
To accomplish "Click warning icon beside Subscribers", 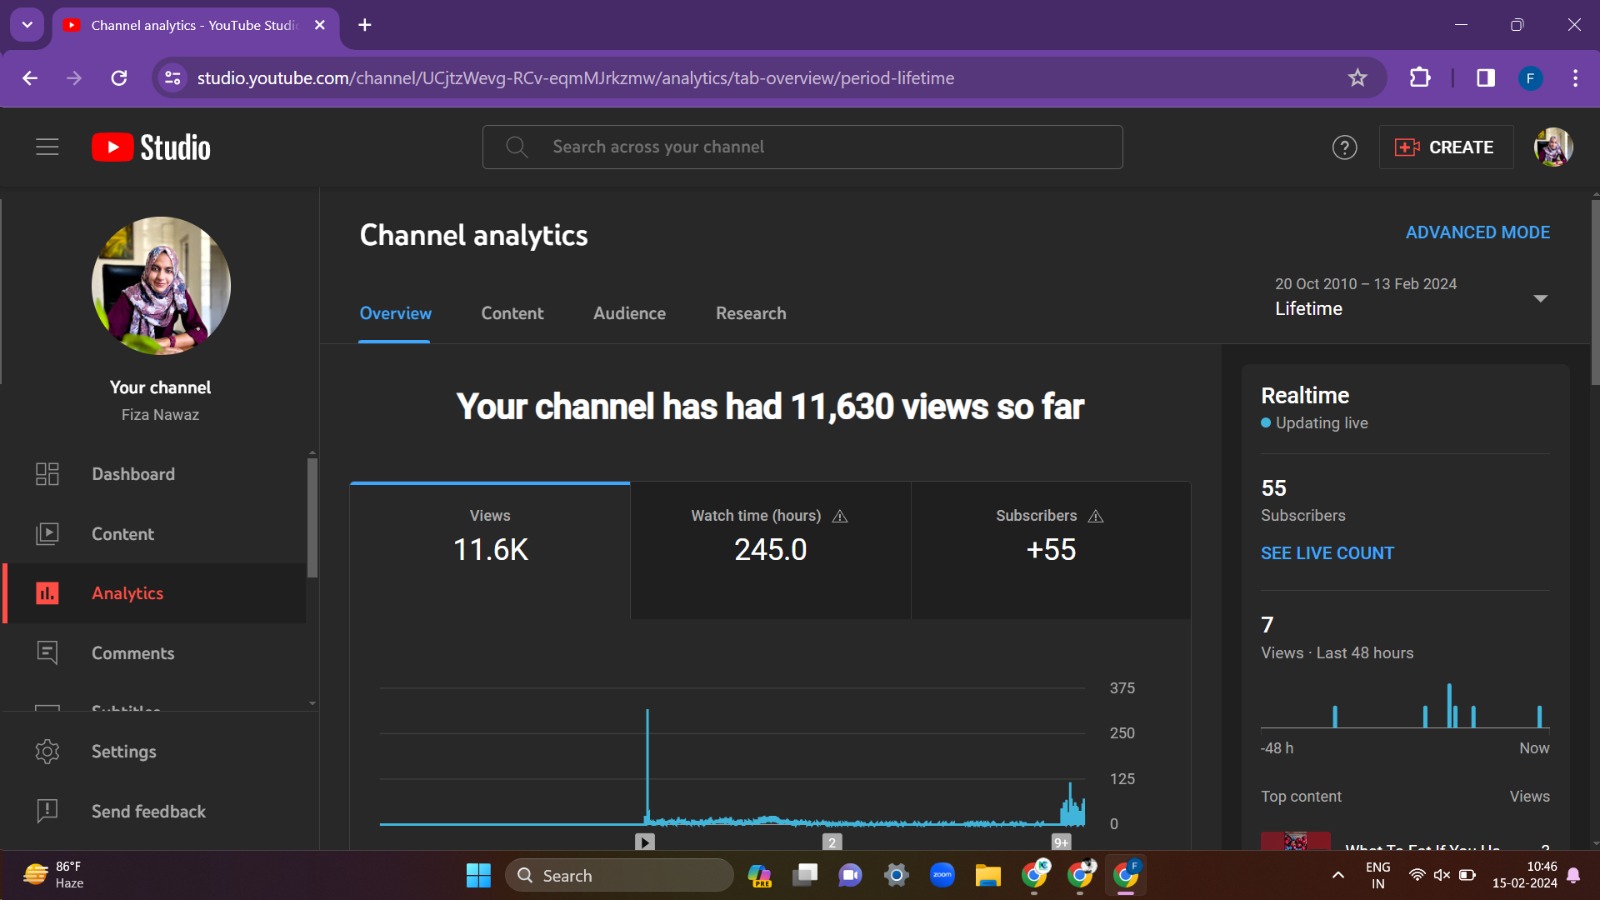I will (x=1096, y=516).
